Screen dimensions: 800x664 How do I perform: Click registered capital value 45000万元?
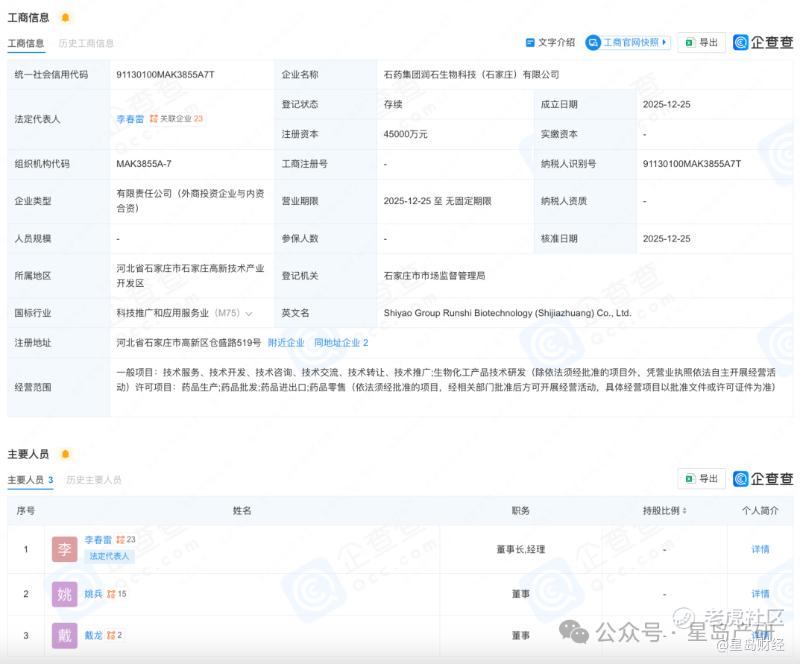(x=405, y=134)
